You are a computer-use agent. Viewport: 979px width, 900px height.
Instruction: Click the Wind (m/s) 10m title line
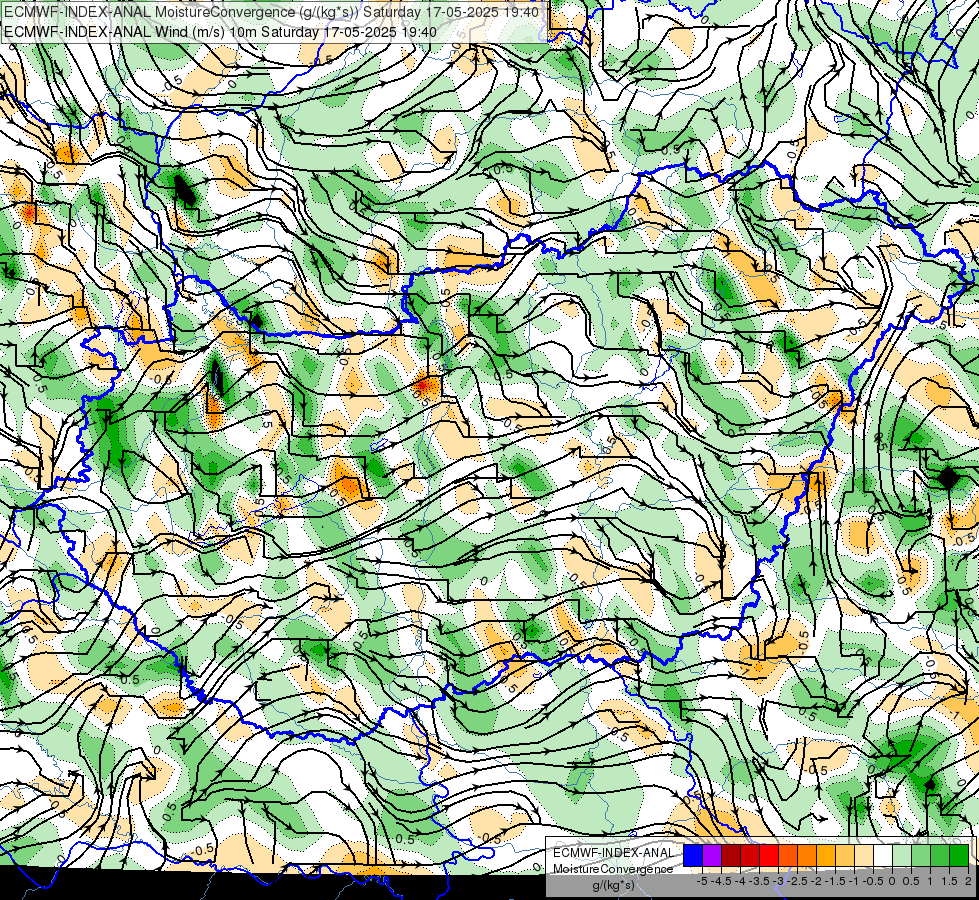(x=220, y=31)
